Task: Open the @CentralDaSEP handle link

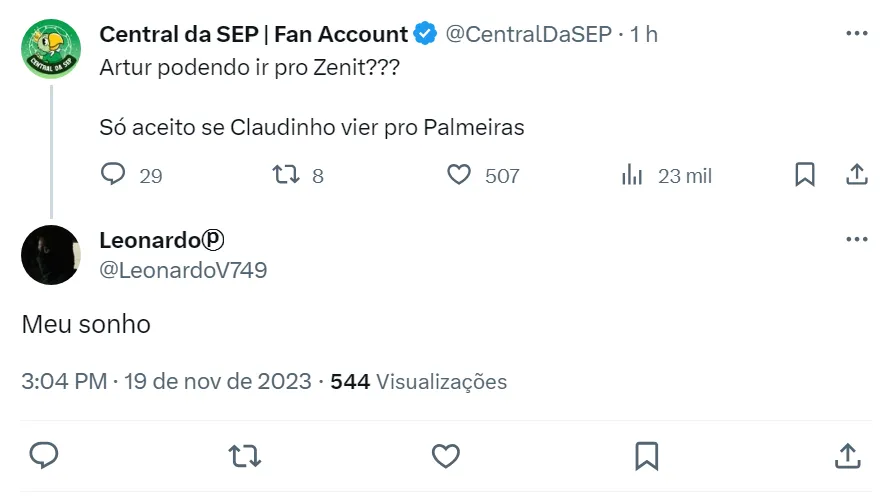Action: 527,34
